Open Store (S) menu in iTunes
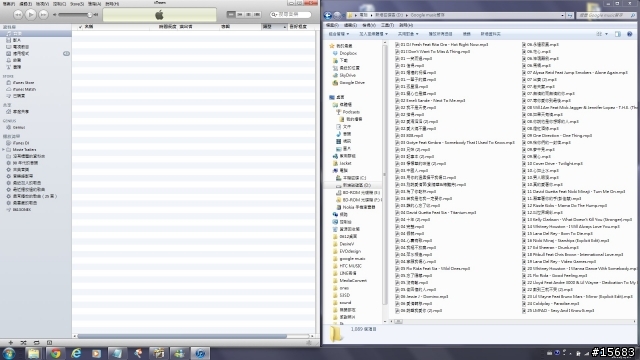 pos(77,4)
